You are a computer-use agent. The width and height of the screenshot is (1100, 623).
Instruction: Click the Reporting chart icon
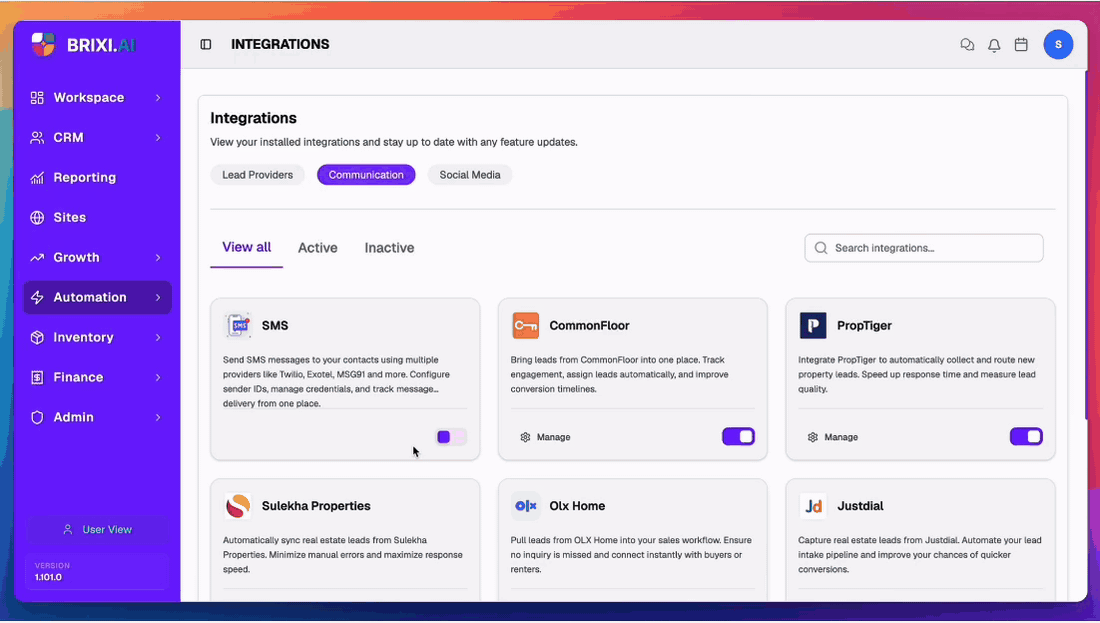coord(37,177)
